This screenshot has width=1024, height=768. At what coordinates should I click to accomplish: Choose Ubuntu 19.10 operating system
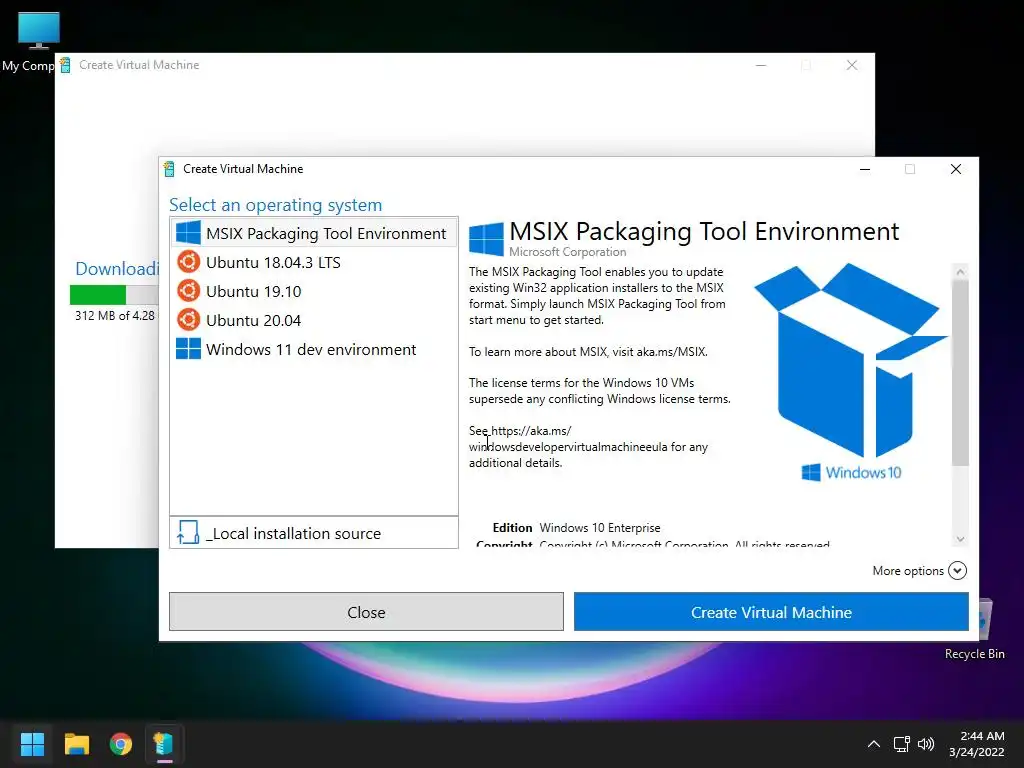point(313,291)
